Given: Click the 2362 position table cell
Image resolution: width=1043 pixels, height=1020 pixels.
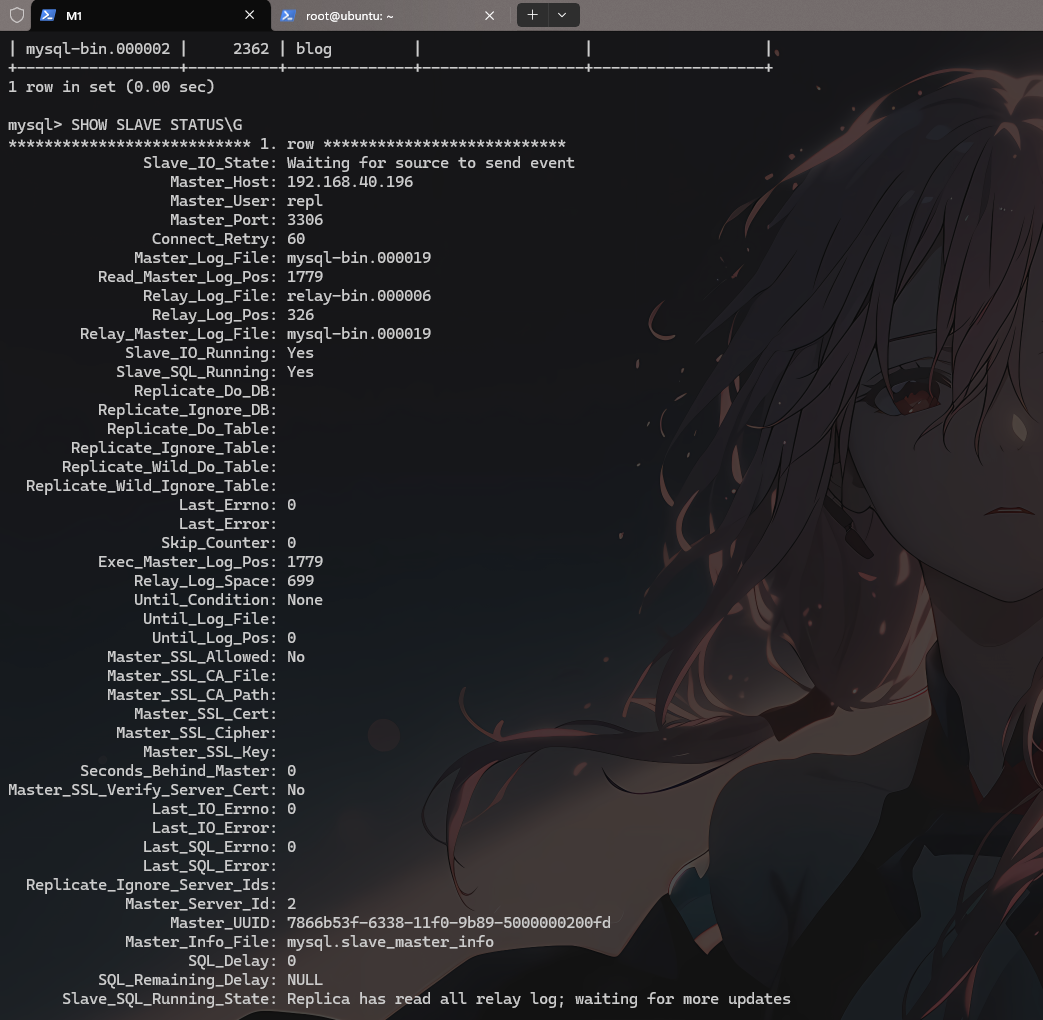Looking at the screenshot, I should tap(251, 49).
